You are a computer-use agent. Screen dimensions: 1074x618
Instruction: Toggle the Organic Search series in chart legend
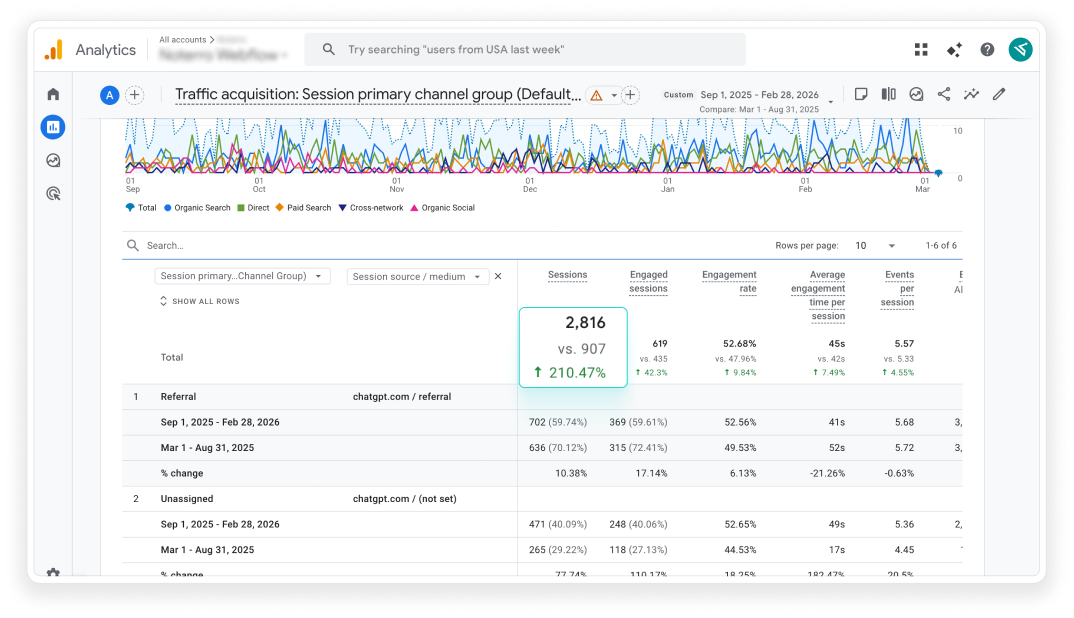pyautogui.click(x=201, y=208)
